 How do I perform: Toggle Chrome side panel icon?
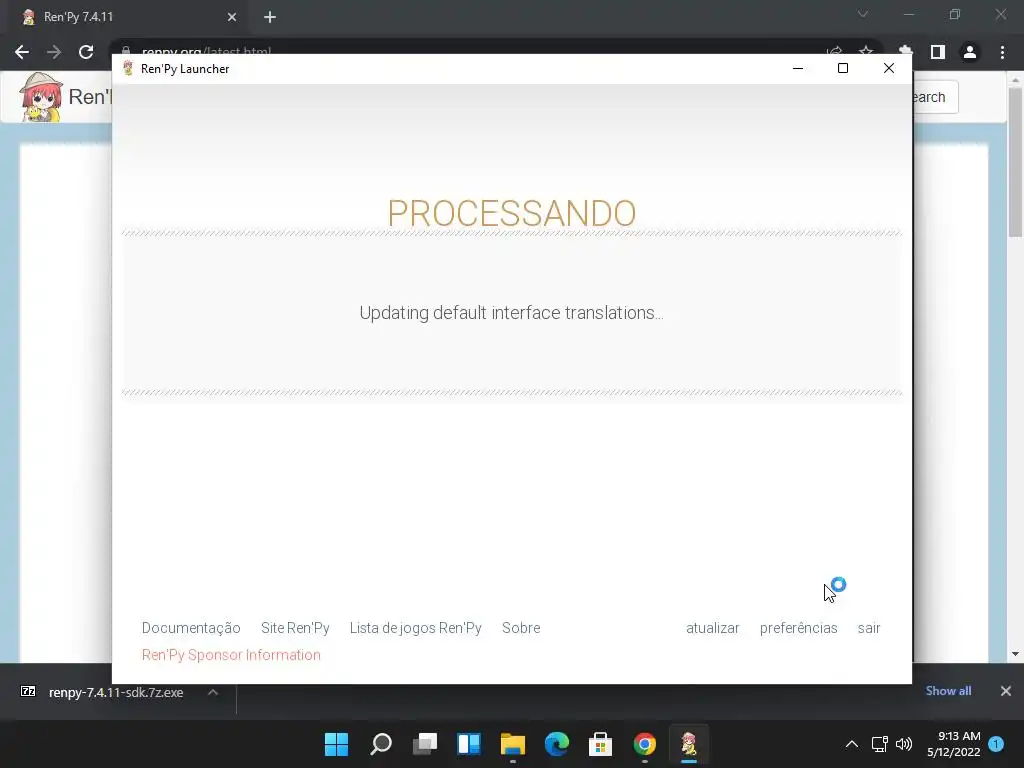[938, 52]
